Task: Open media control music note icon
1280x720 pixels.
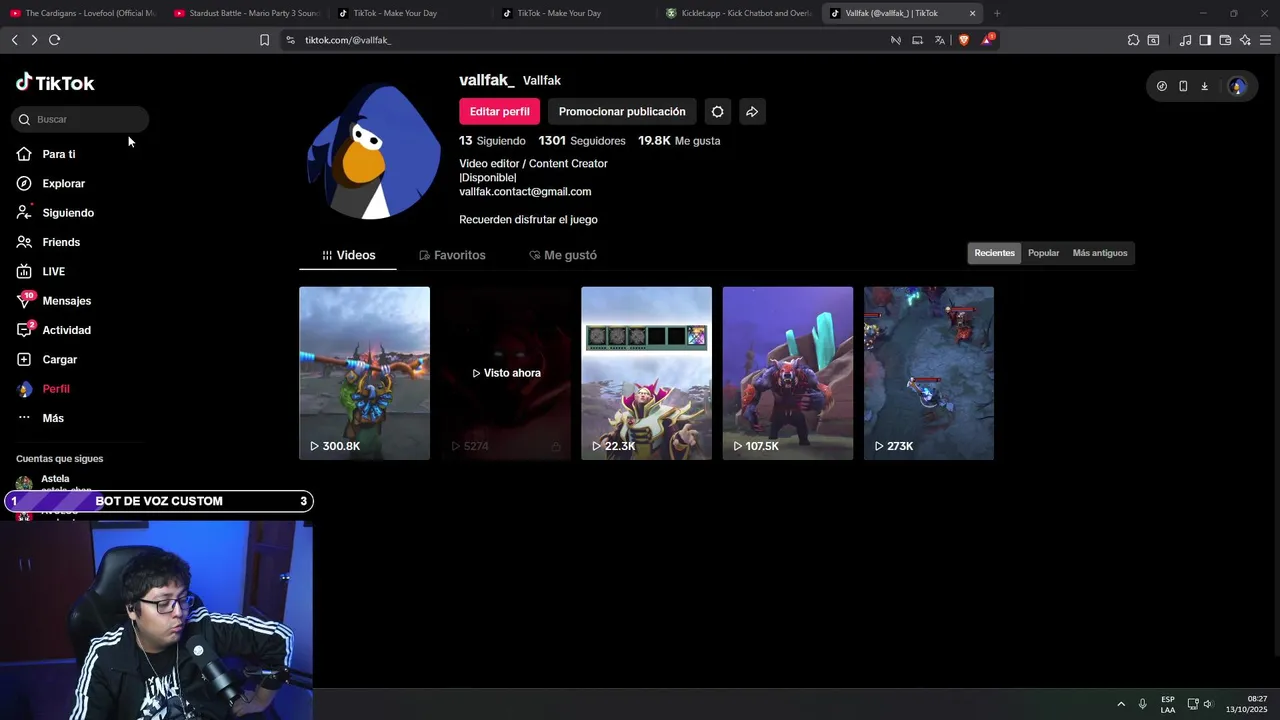Action: coord(1185,40)
